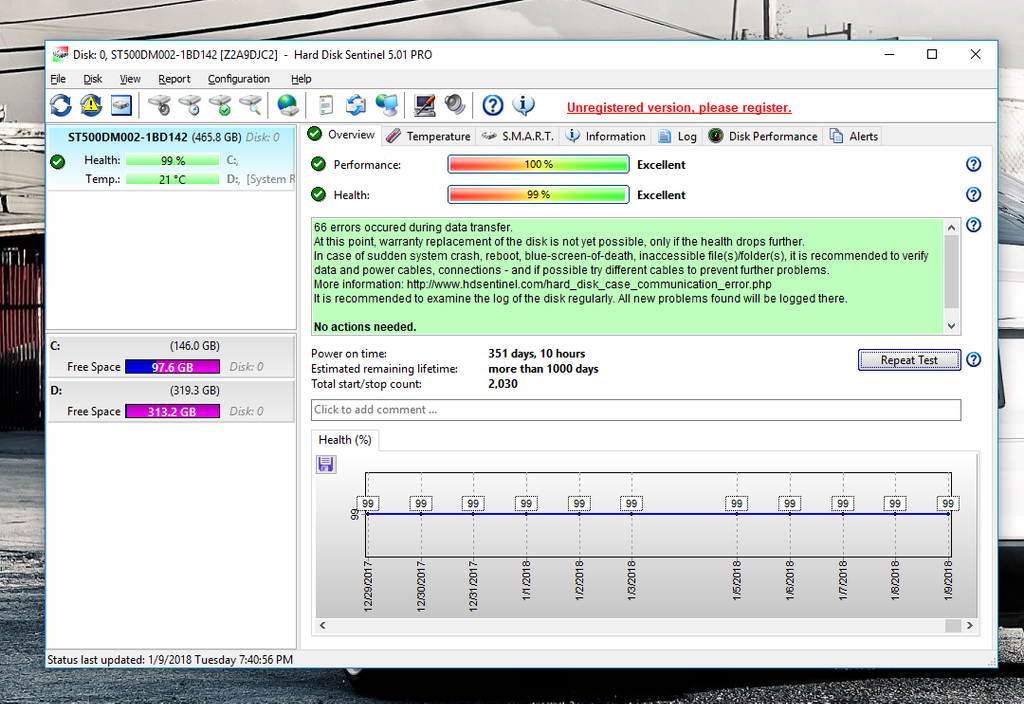
Task: Click the Performance 100 % gradient bar
Action: pos(538,165)
